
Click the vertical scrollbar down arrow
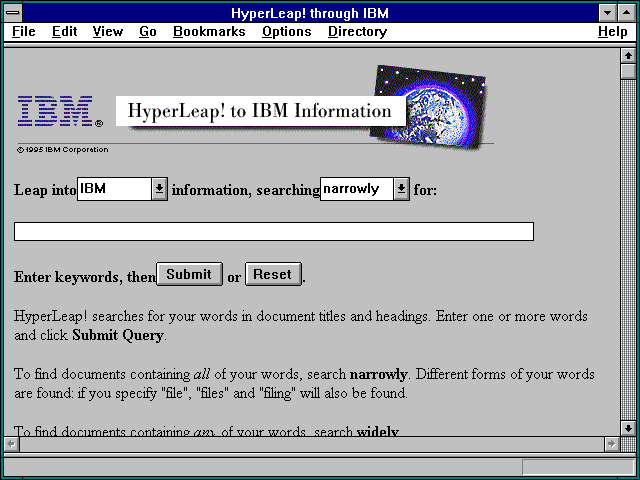[628, 428]
